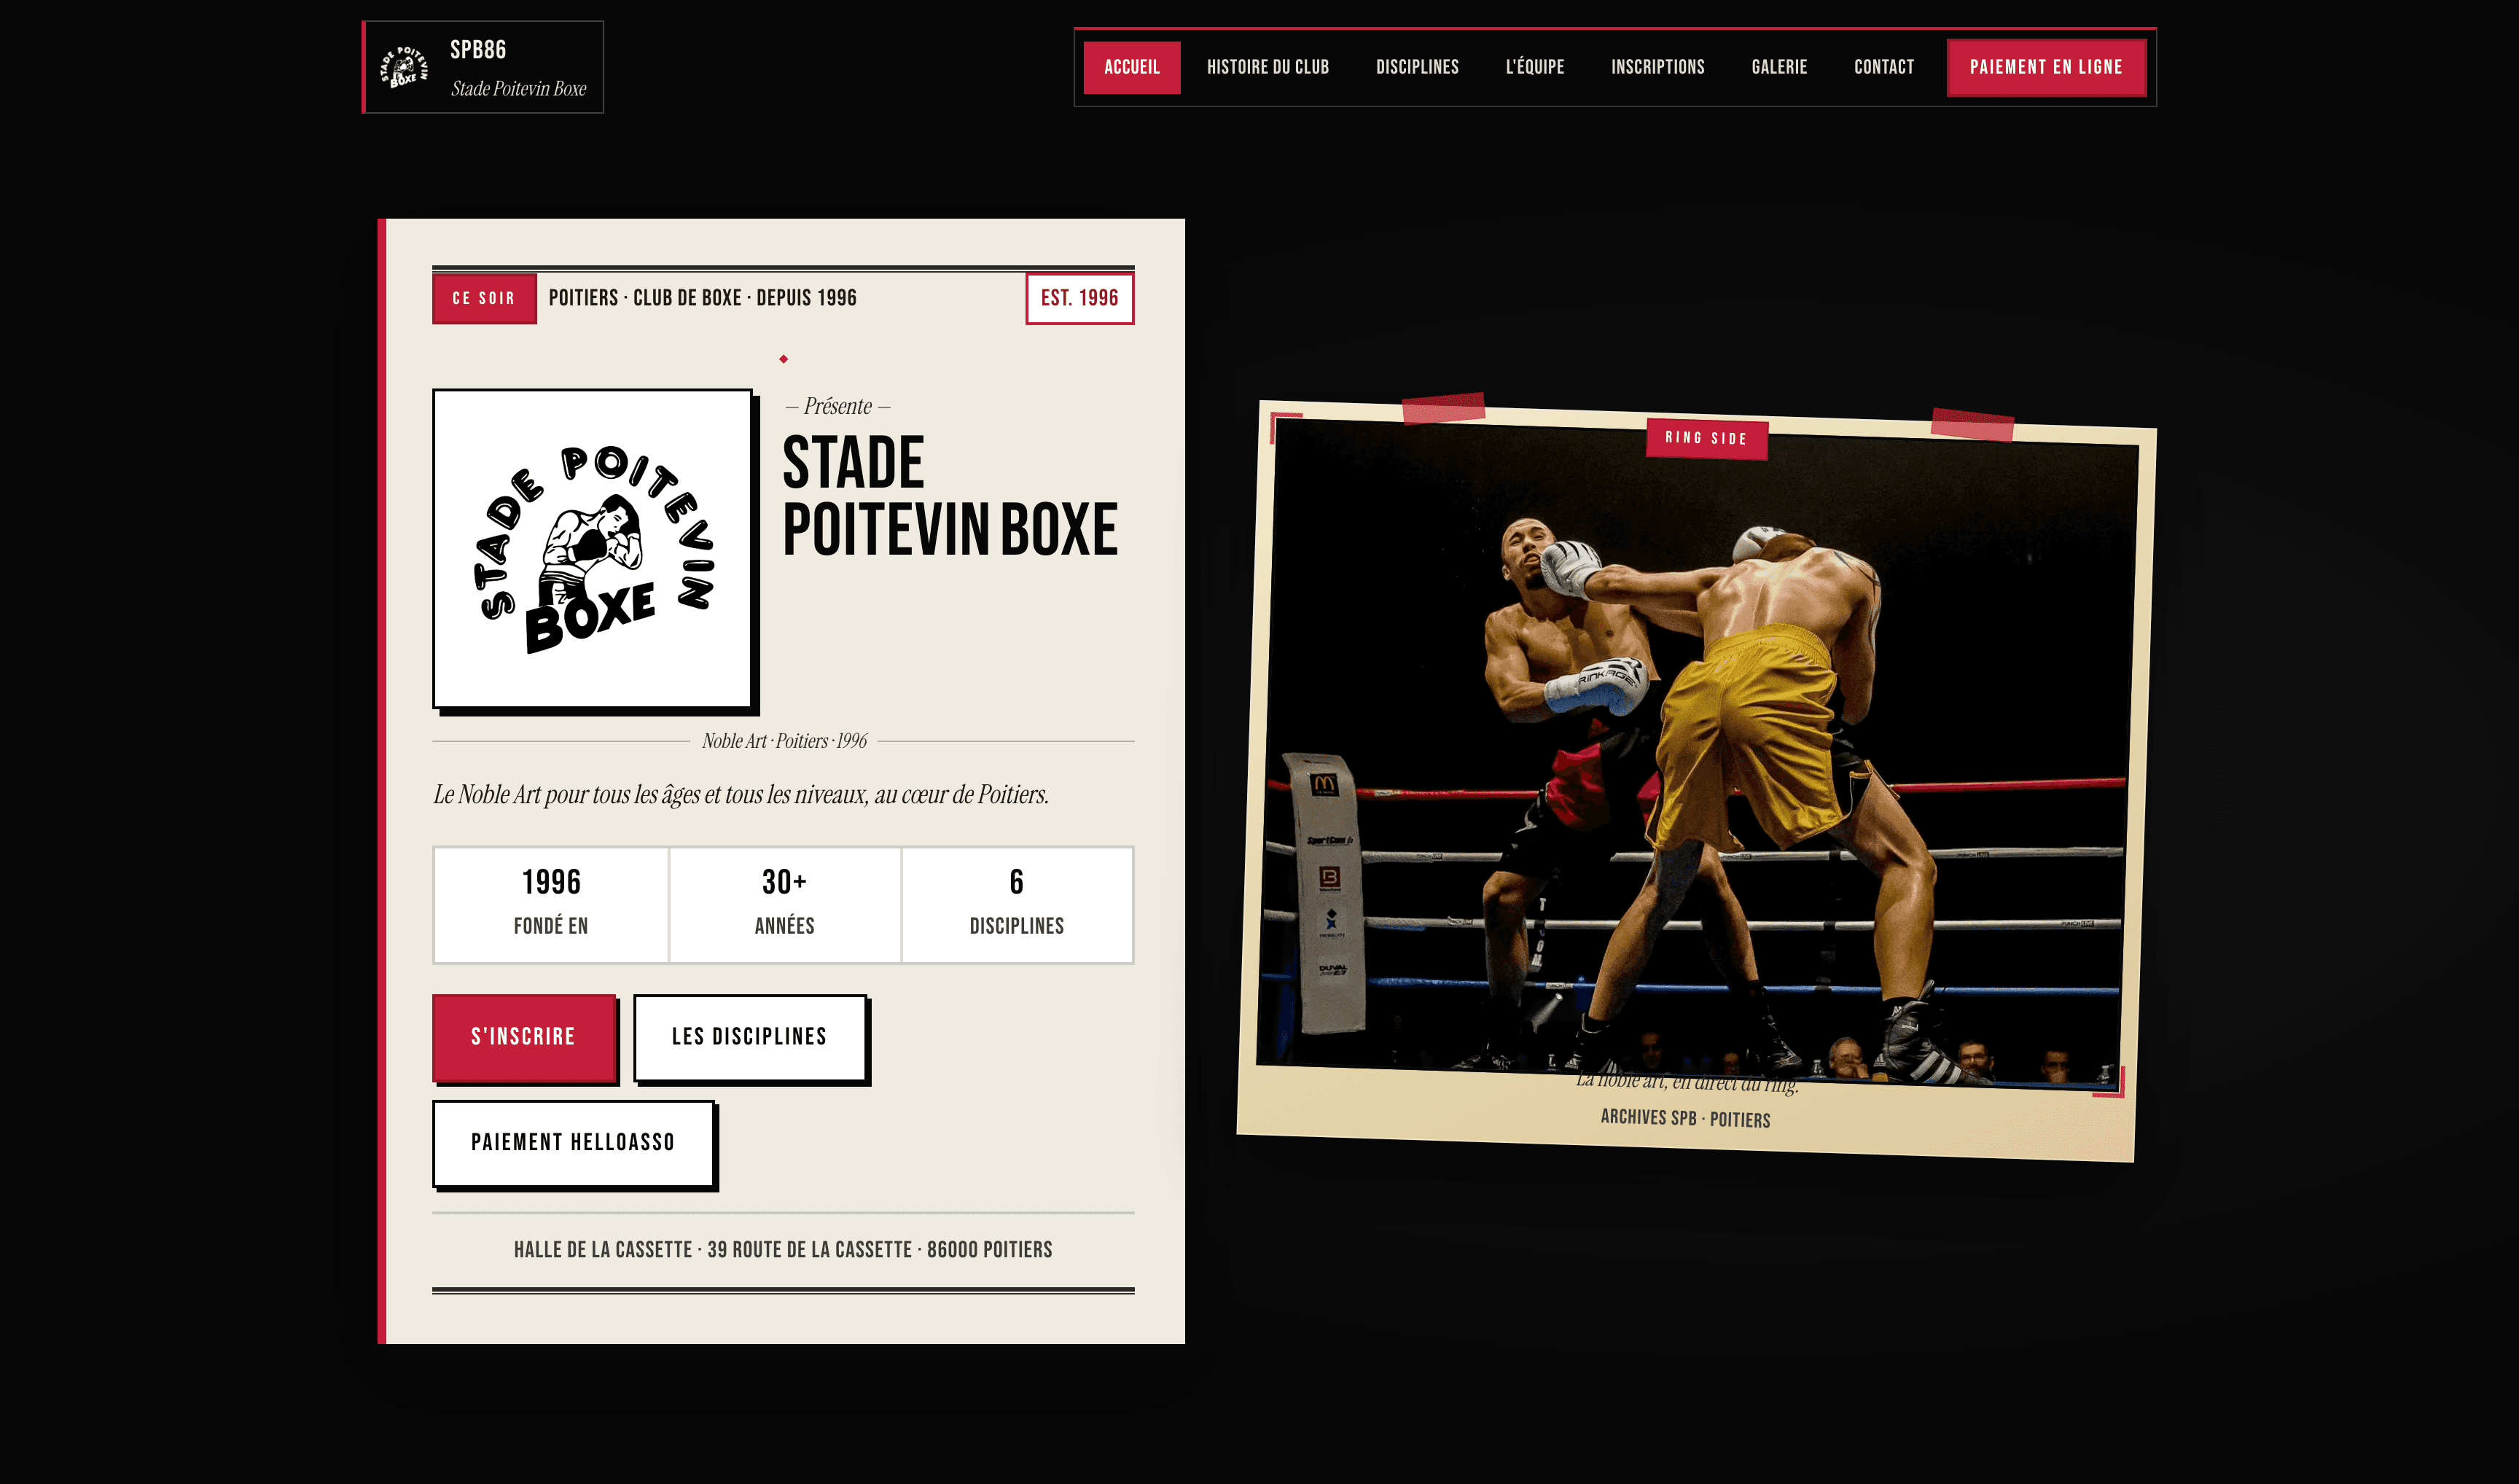Click the Le Noble Art pour tous sentence

pos(741,795)
